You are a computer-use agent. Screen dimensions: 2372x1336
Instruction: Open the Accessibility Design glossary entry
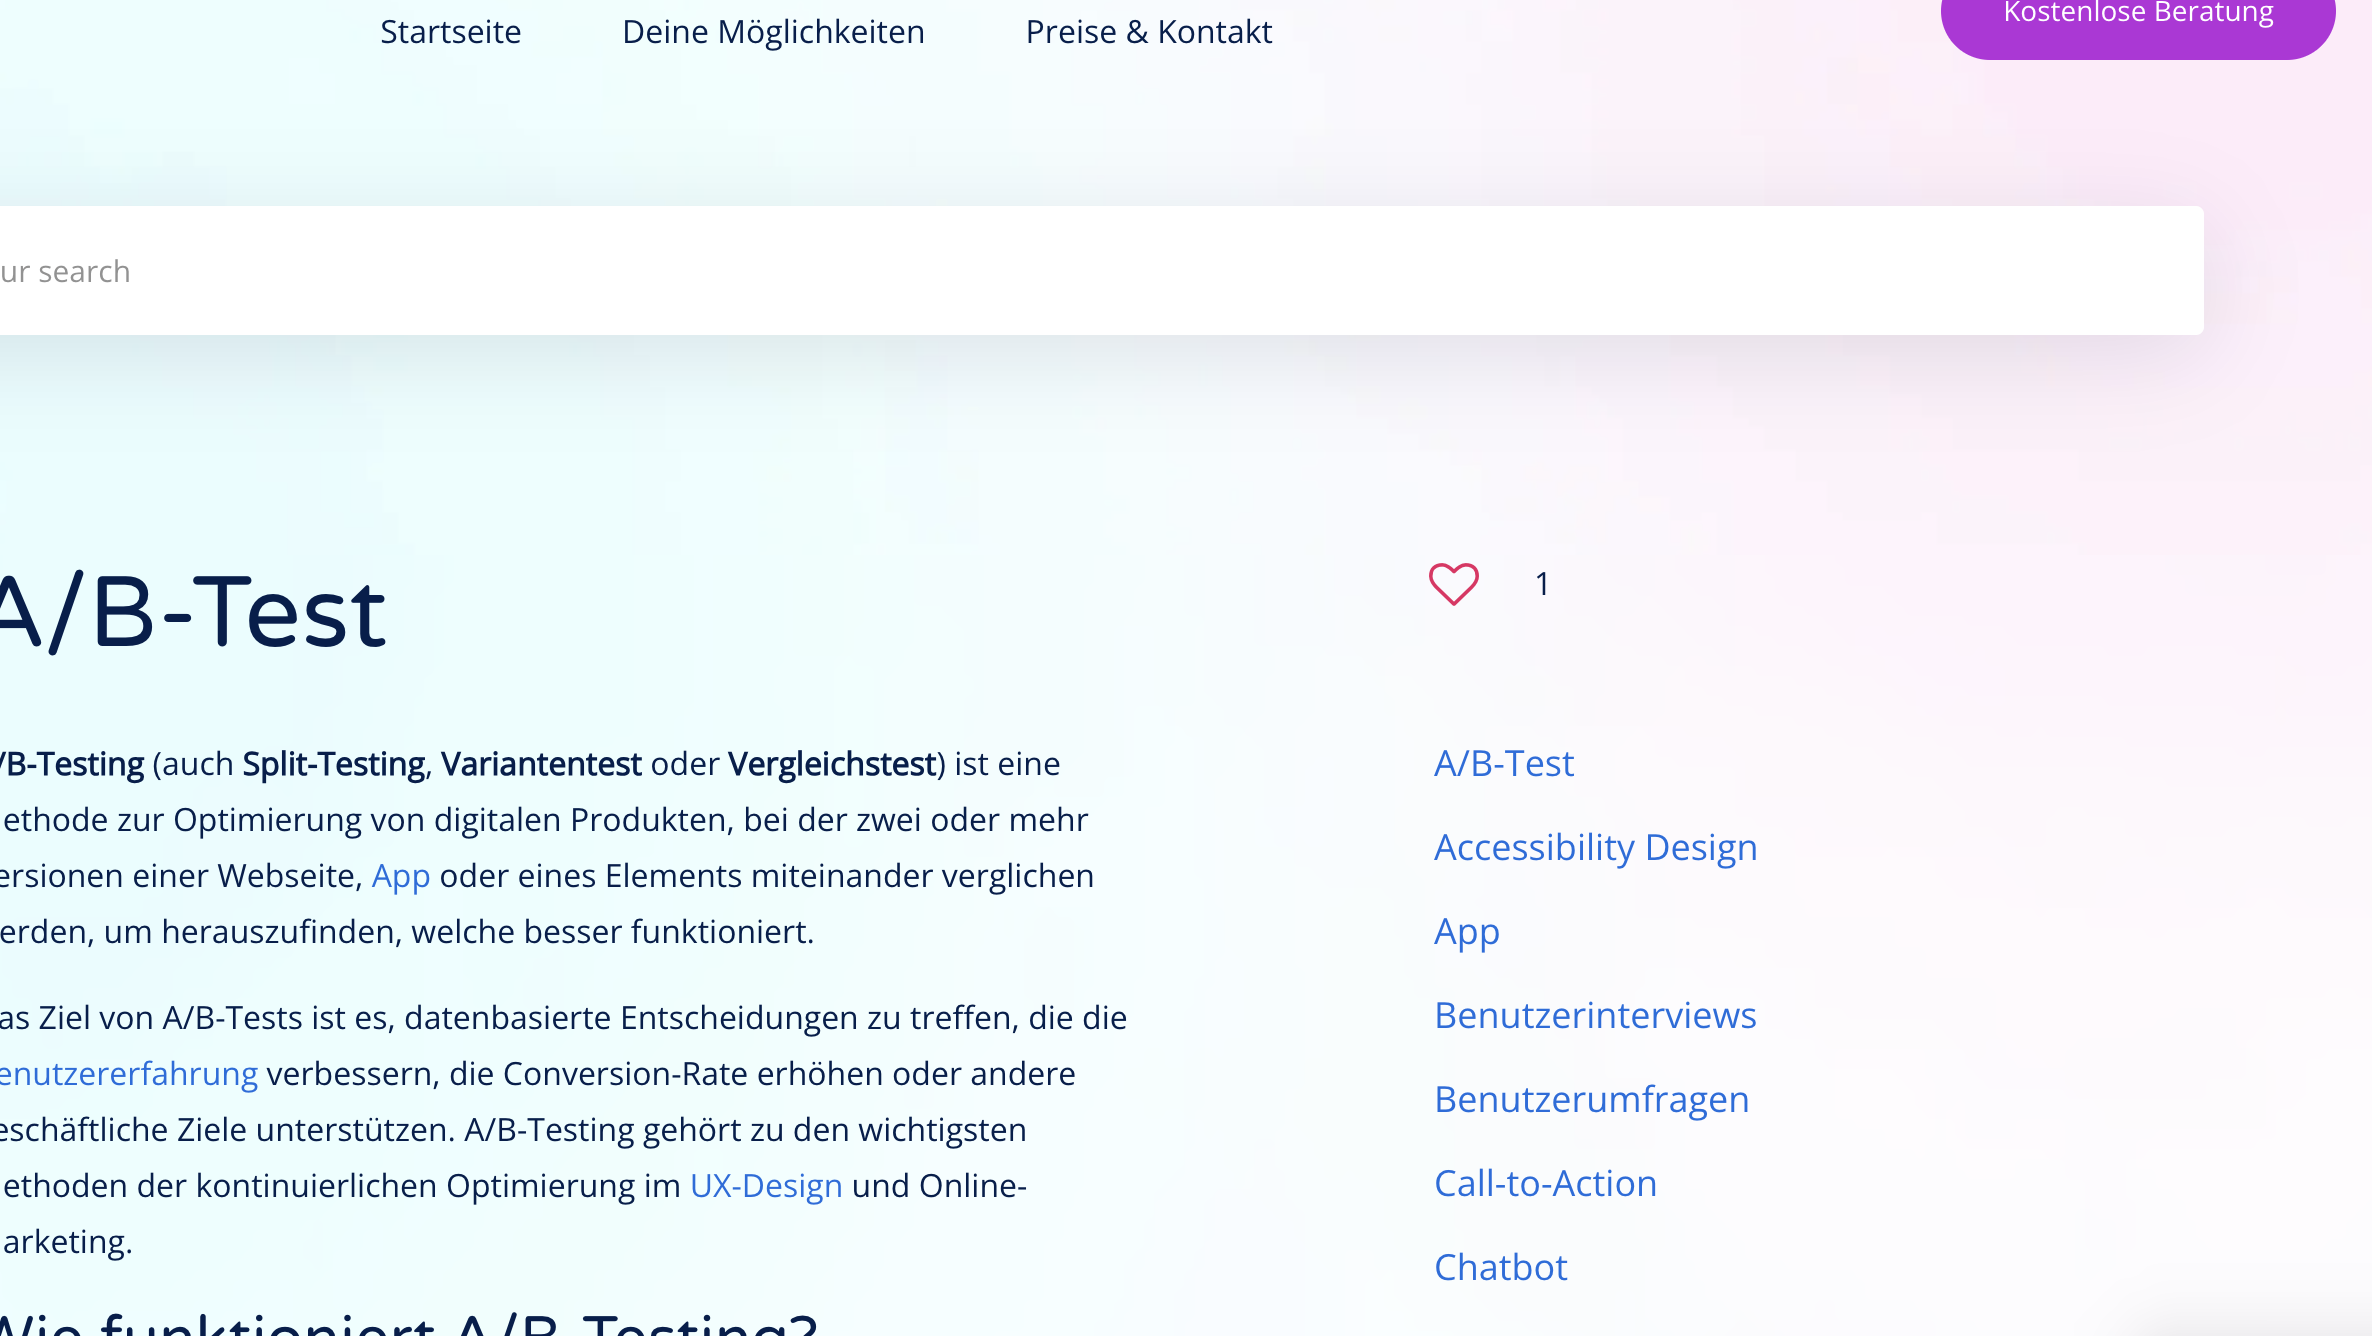pyautogui.click(x=1595, y=848)
